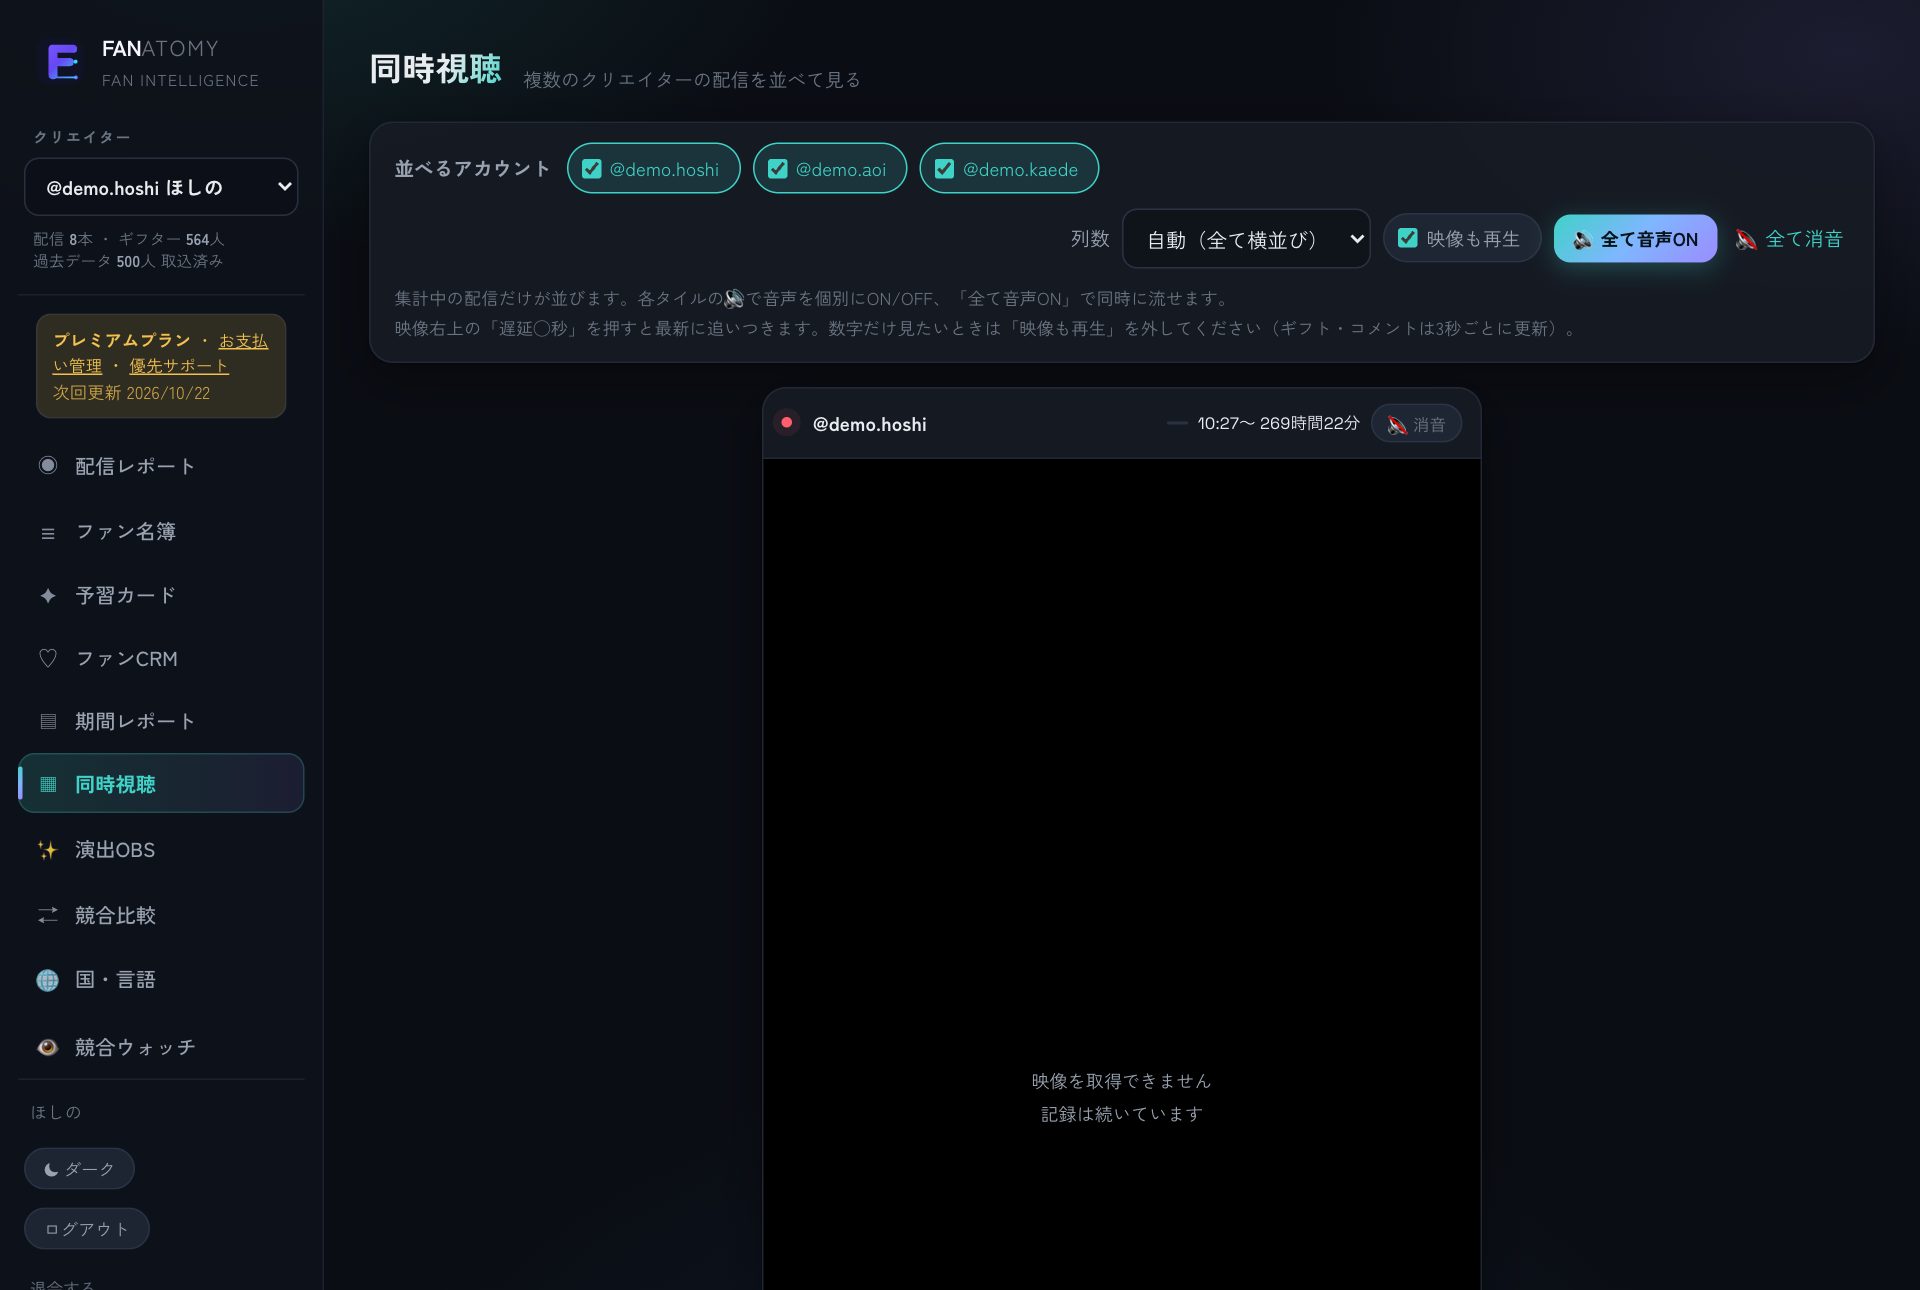Image resolution: width=1920 pixels, height=1290 pixels.
Task: Click the 競合ウォッチ eye icon
Action: (48, 1047)
